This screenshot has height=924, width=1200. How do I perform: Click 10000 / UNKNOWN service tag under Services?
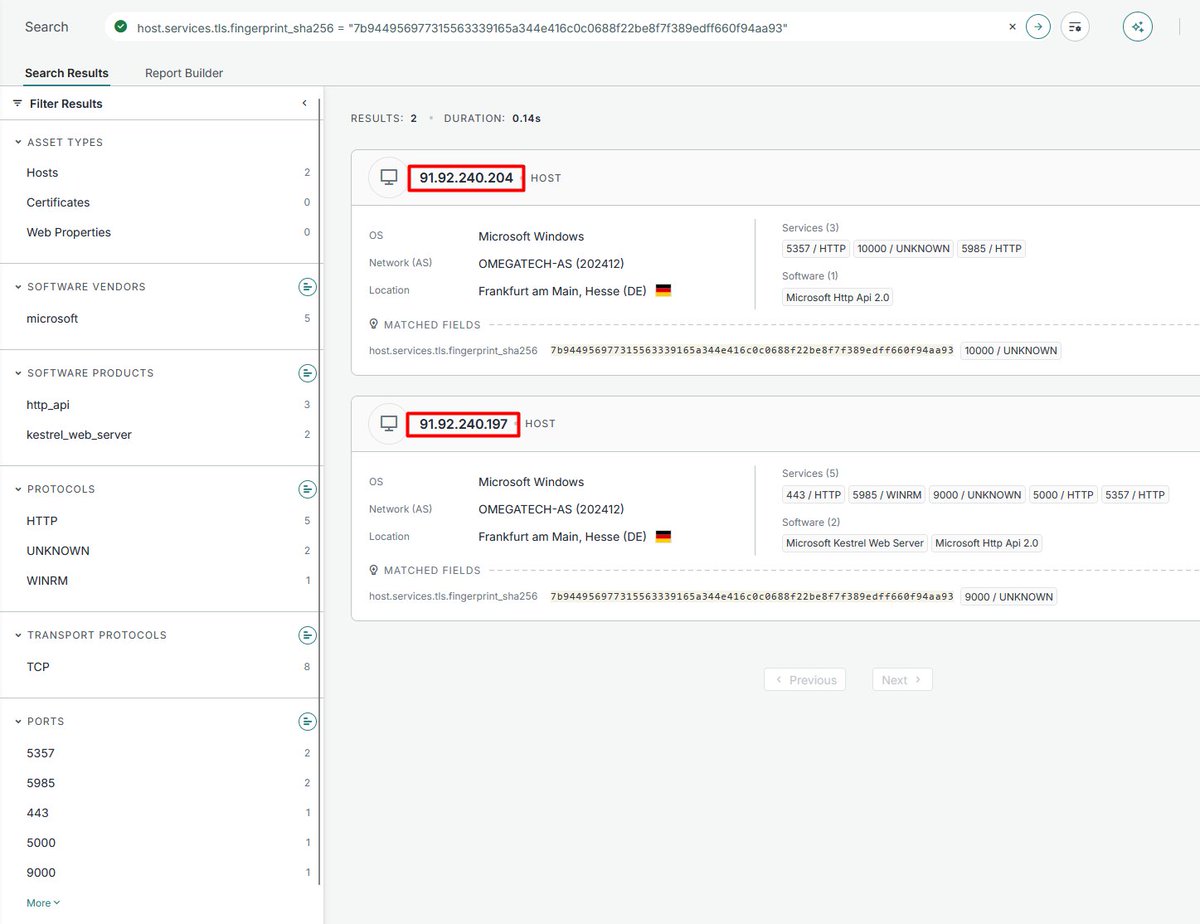(x=903, y=249)
